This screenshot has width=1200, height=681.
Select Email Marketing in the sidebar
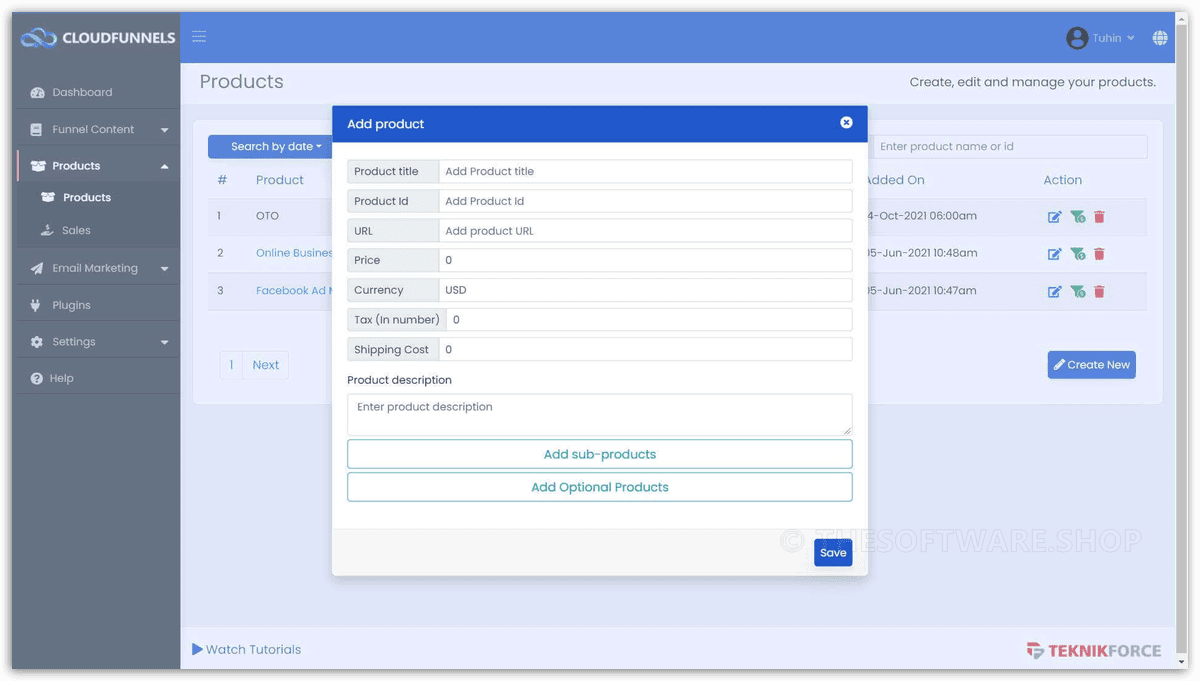96,268
